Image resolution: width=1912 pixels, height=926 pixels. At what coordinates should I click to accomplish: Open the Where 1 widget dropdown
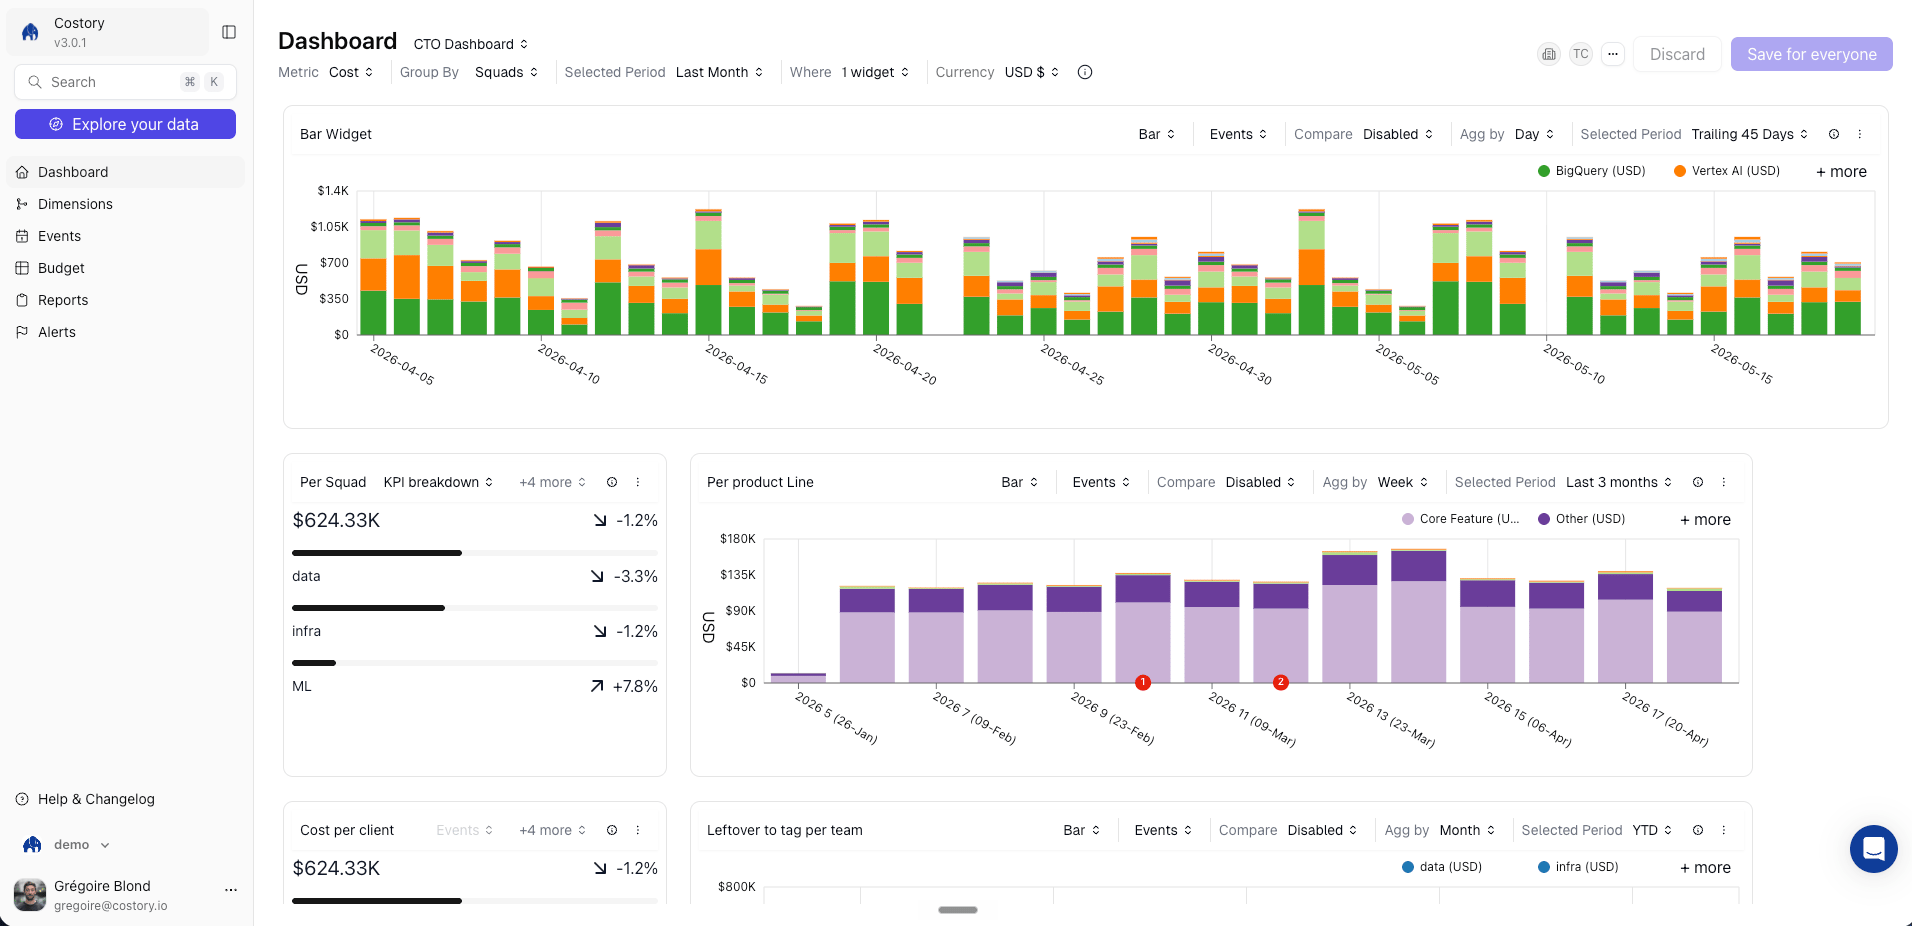point(875,72)
